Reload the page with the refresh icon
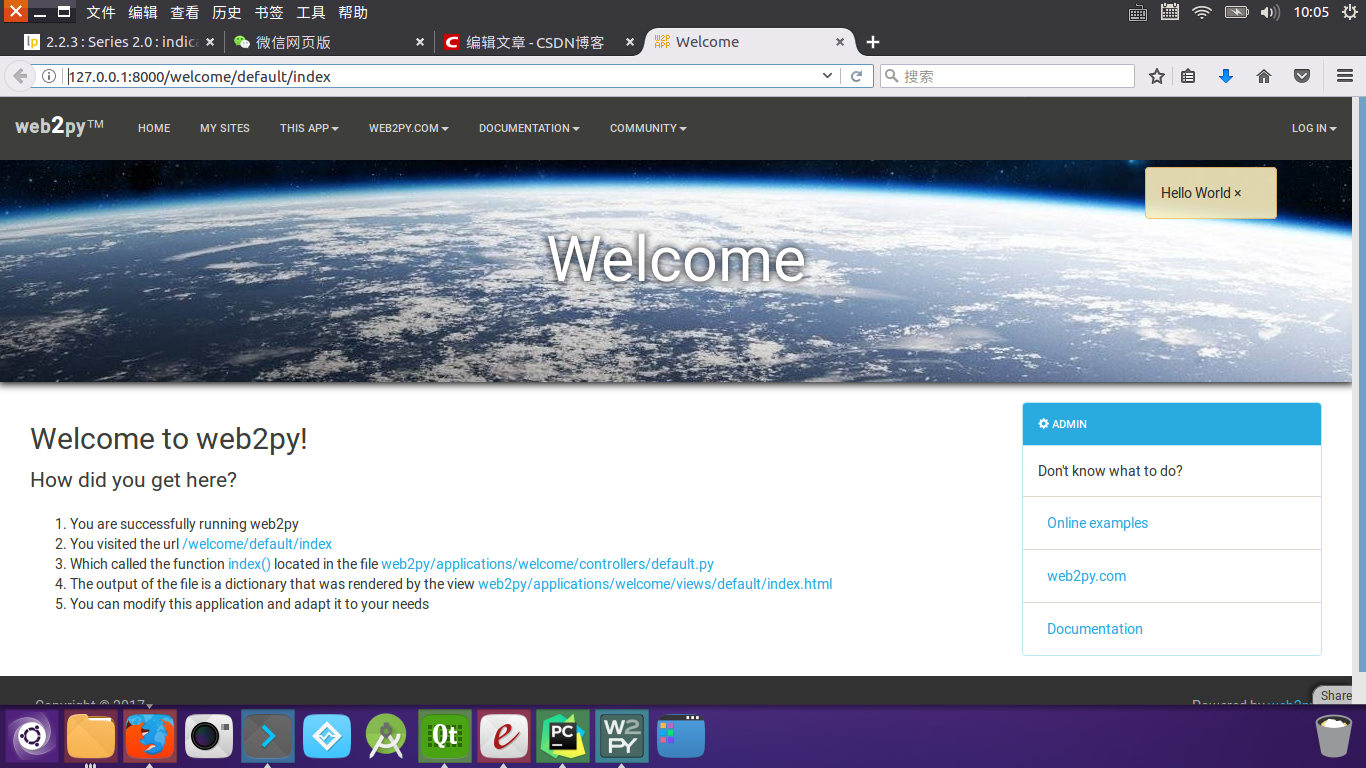The width and height of the screenshot is (1366, 768). point(856,77)
